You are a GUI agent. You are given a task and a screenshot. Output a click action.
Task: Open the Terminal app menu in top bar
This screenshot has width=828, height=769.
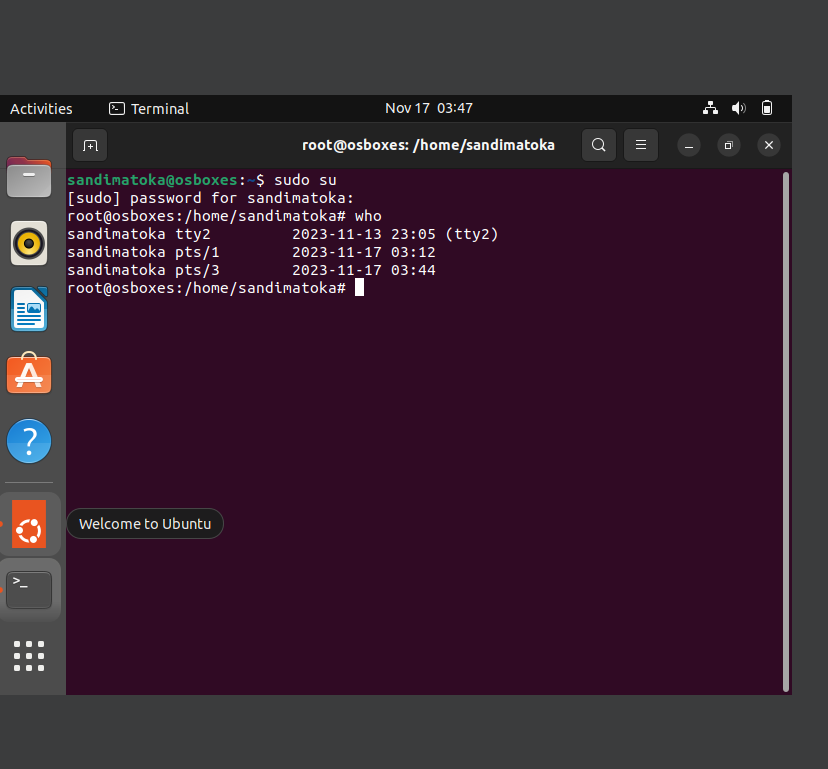pos(149,109)
